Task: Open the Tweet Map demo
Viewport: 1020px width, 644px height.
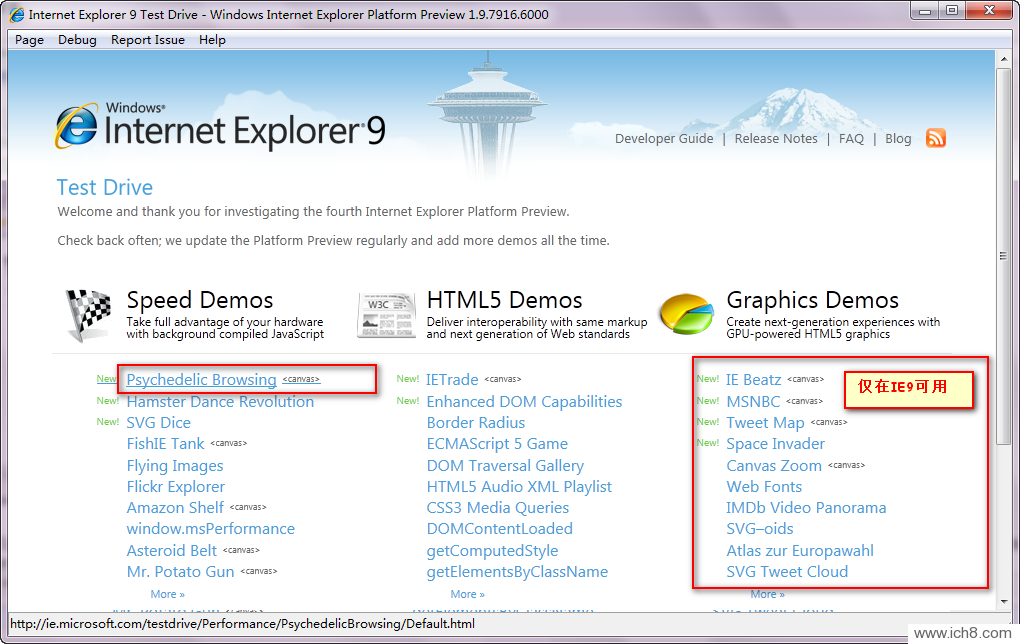Action: (x=765, y=423)
